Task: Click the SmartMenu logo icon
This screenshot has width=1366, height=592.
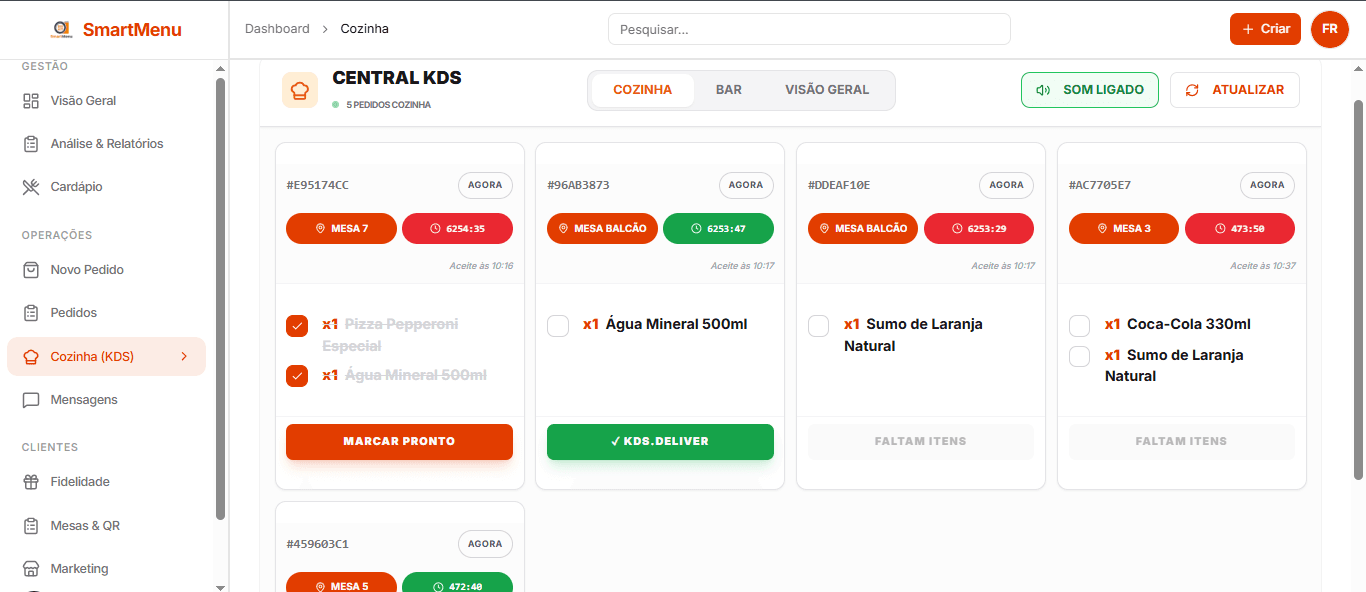Action: (62, 29)
